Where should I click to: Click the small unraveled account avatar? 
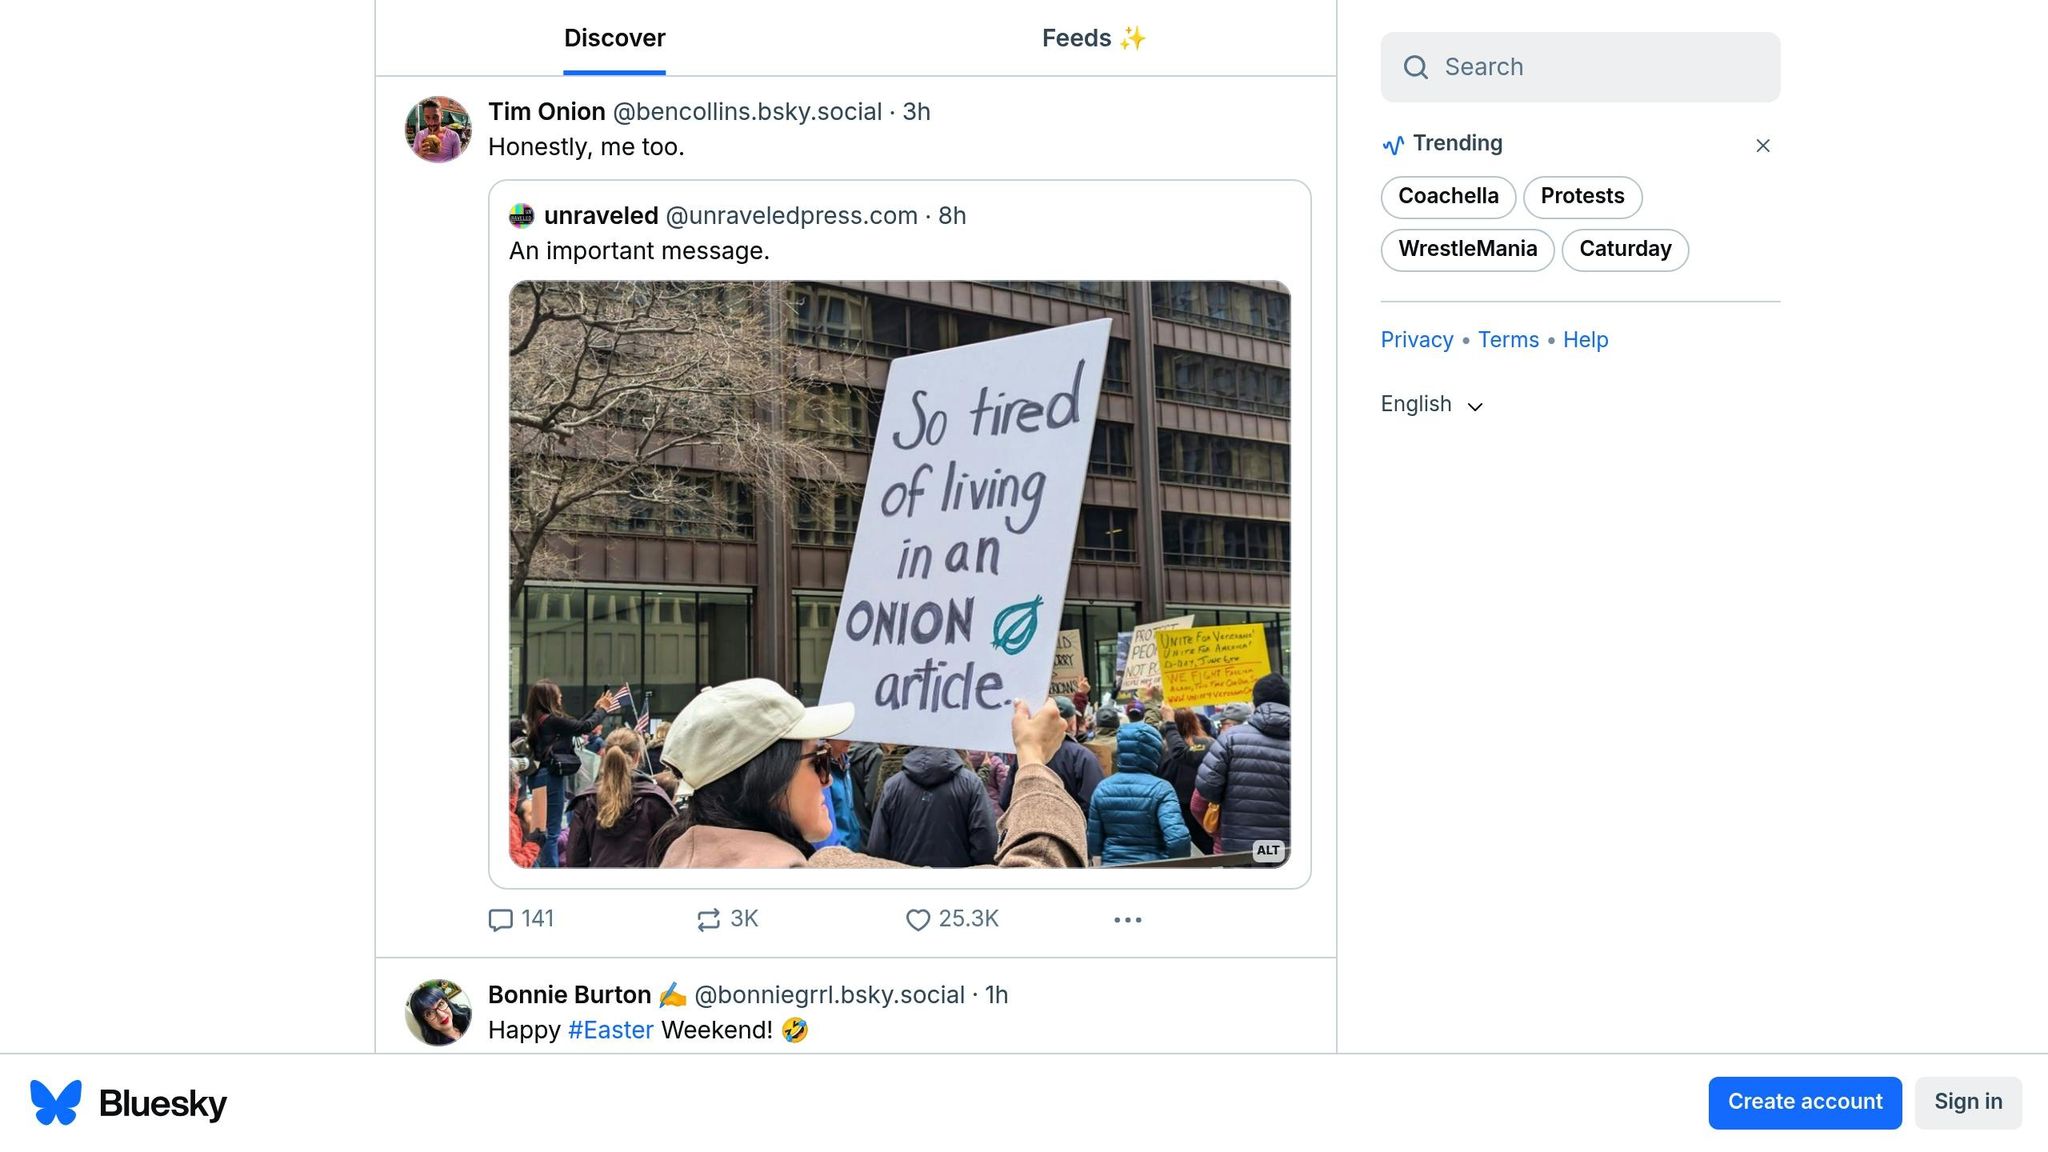coord(521,216)
